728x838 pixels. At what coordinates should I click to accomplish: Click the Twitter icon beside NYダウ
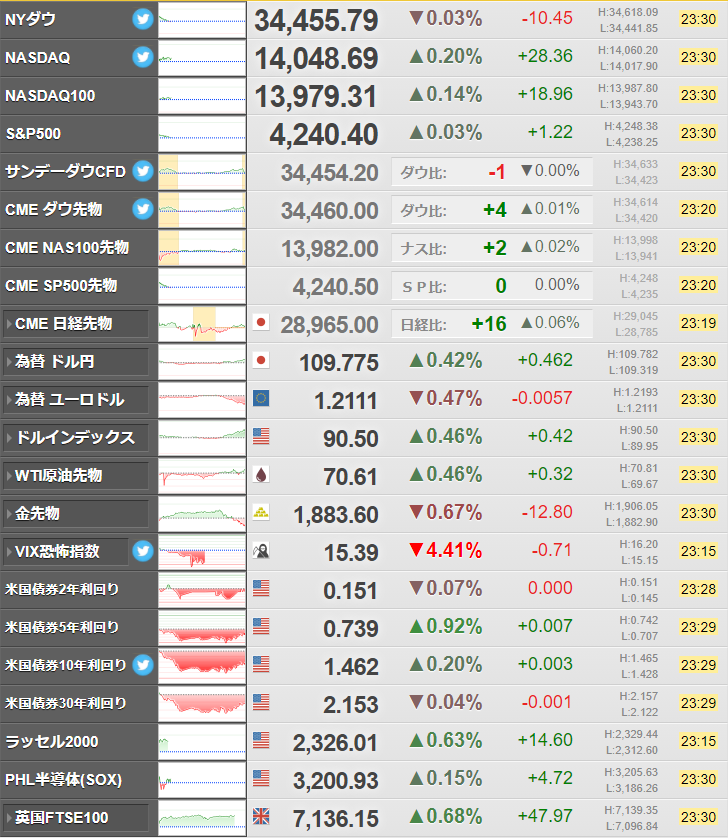(143, 19)
